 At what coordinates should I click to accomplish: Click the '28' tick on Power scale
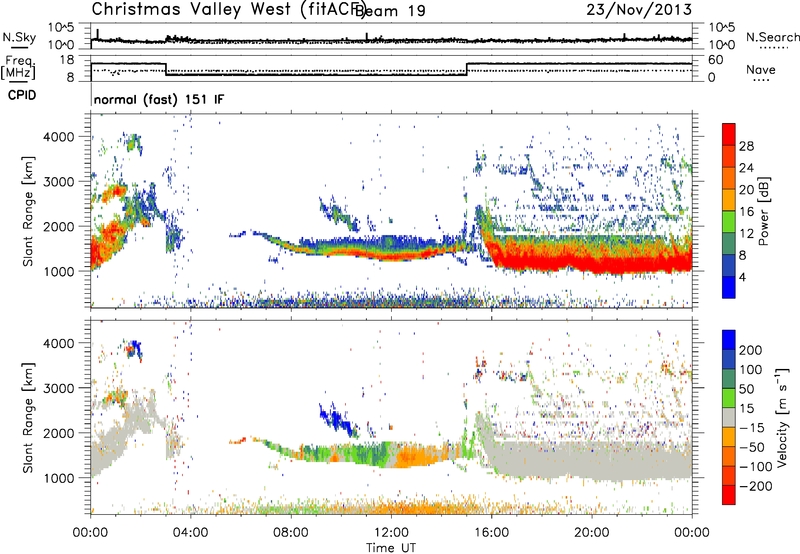coord(746,146)
